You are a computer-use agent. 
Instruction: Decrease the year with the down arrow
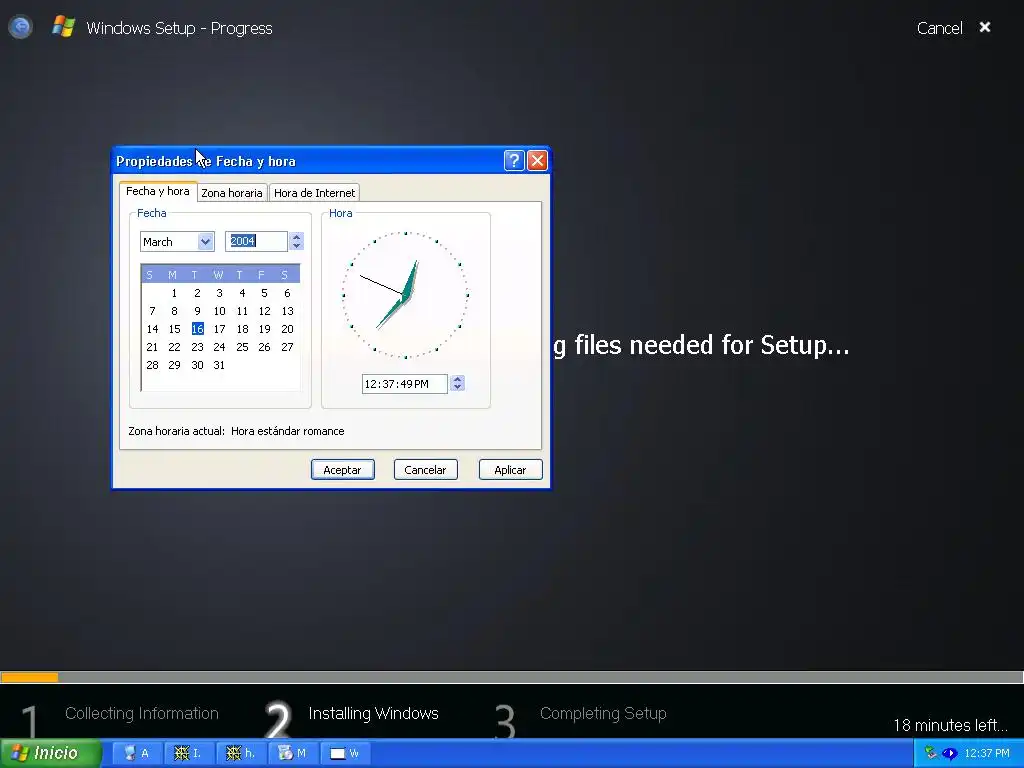296,246
